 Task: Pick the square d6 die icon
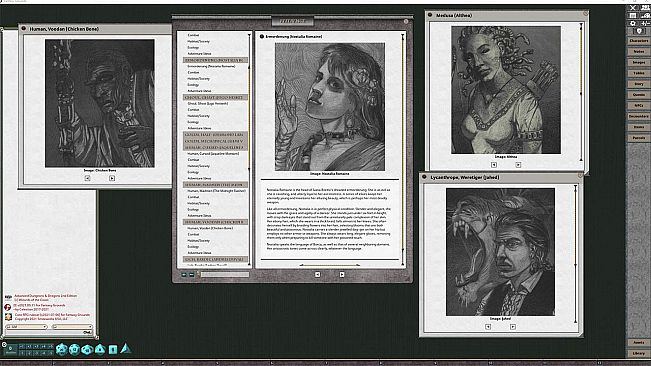click(x=113, y=350)
